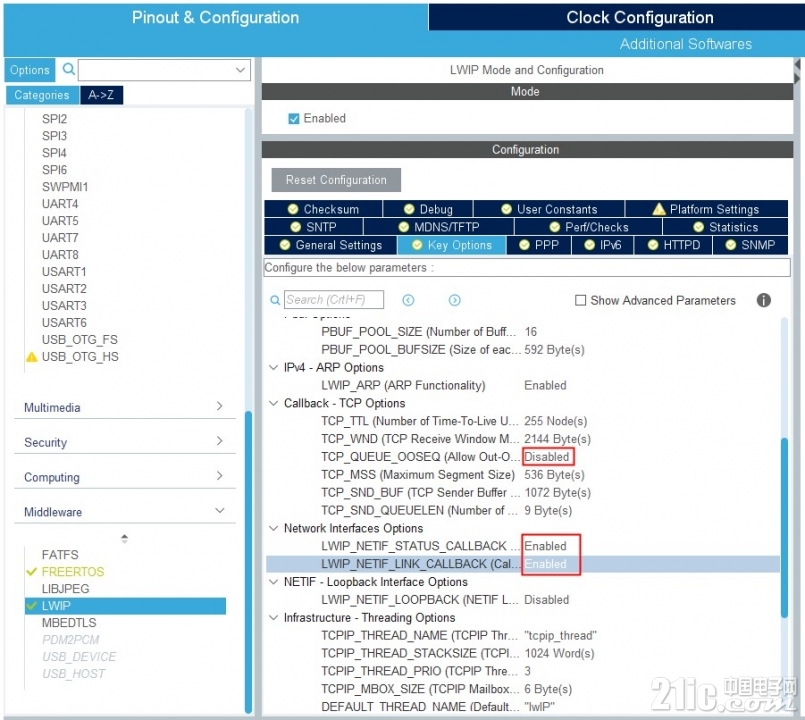
Task: Click the parameter search magnifier icon
Action: pyautogui.click(x=275, y=300)
